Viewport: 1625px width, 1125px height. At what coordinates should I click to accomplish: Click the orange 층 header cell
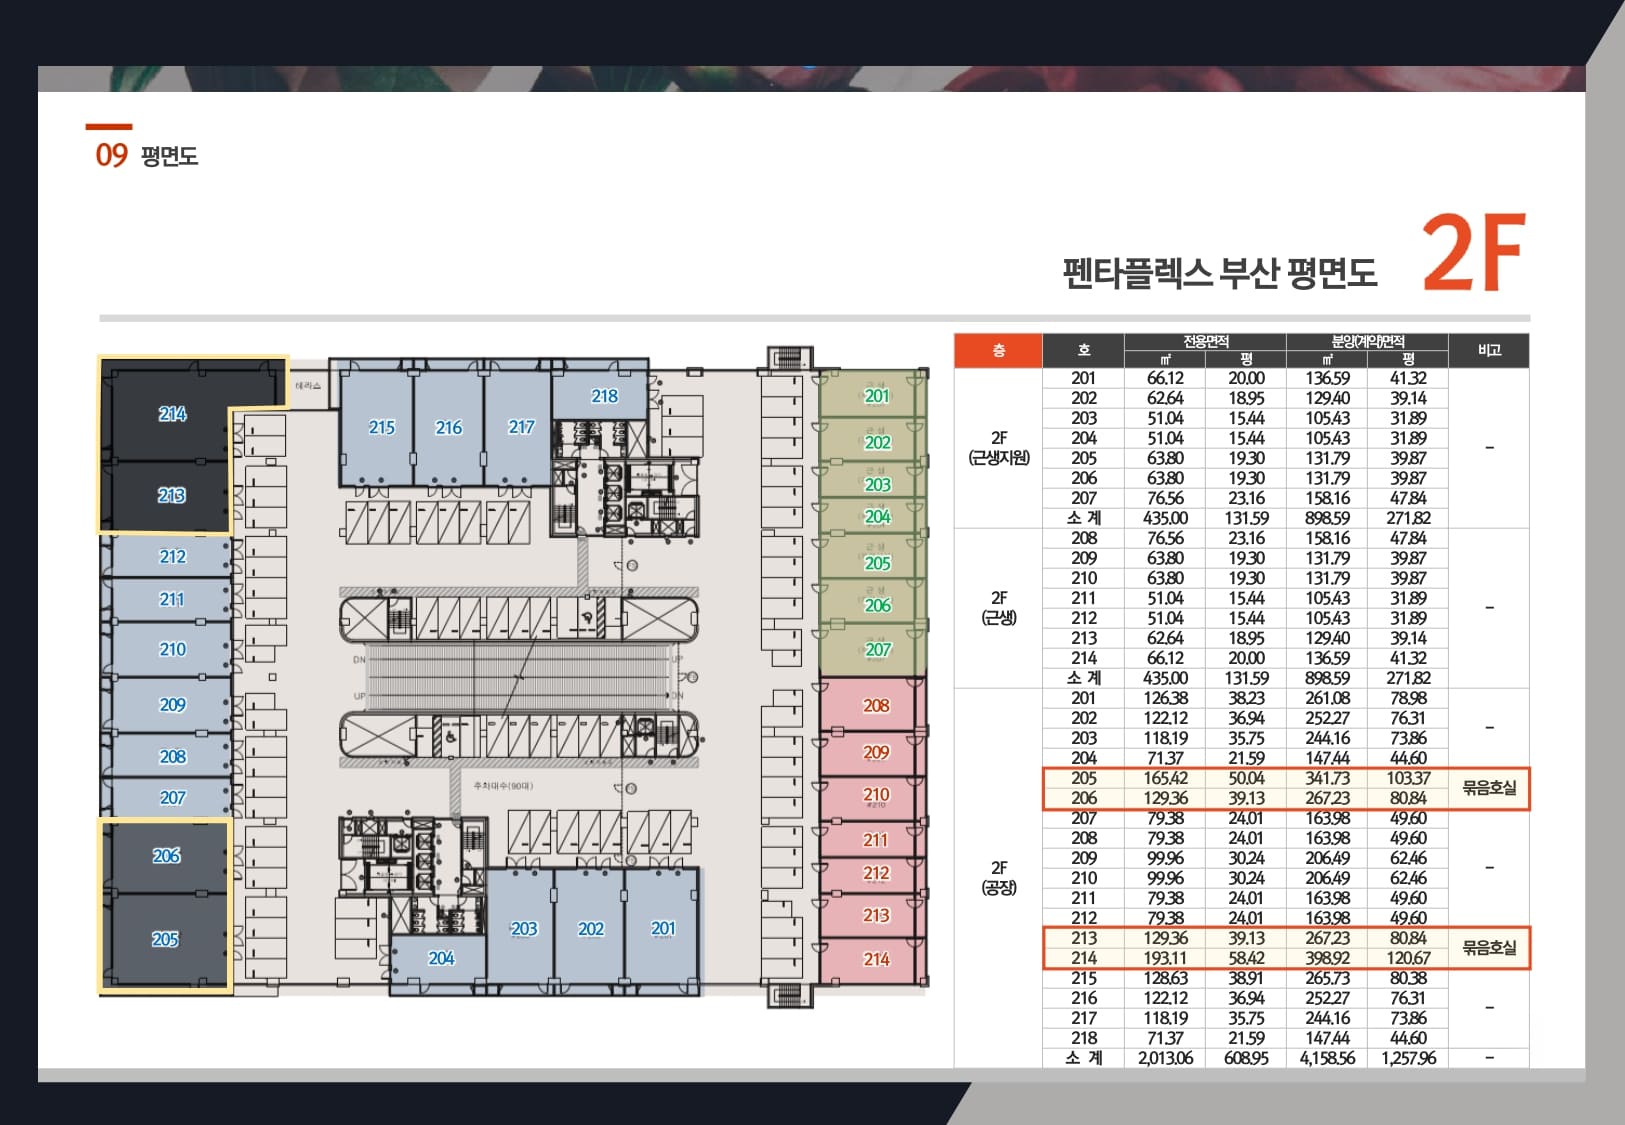tap(997, 350)
